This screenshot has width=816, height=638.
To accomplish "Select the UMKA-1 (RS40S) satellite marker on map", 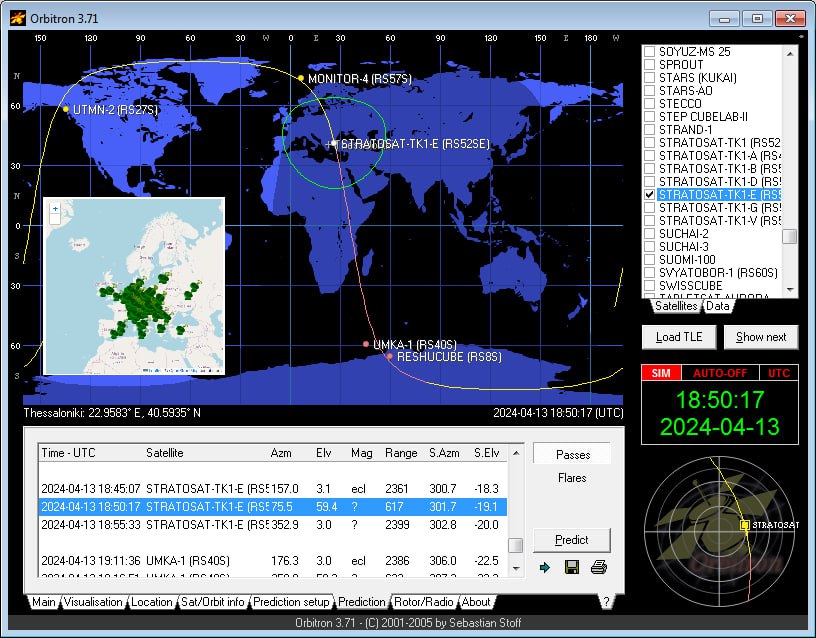I will (x=366, y=344).
